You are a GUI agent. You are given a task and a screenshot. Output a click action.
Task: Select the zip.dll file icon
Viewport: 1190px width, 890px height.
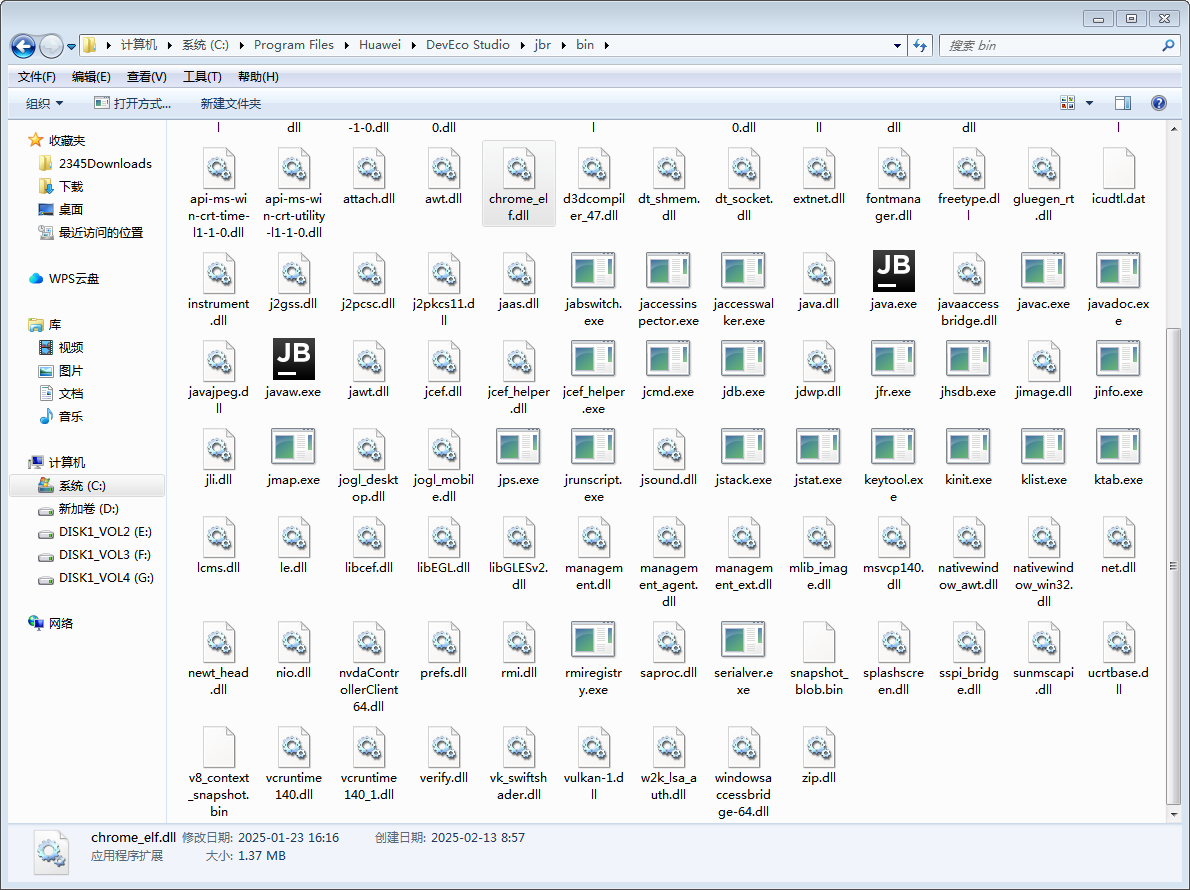[819, 747]
